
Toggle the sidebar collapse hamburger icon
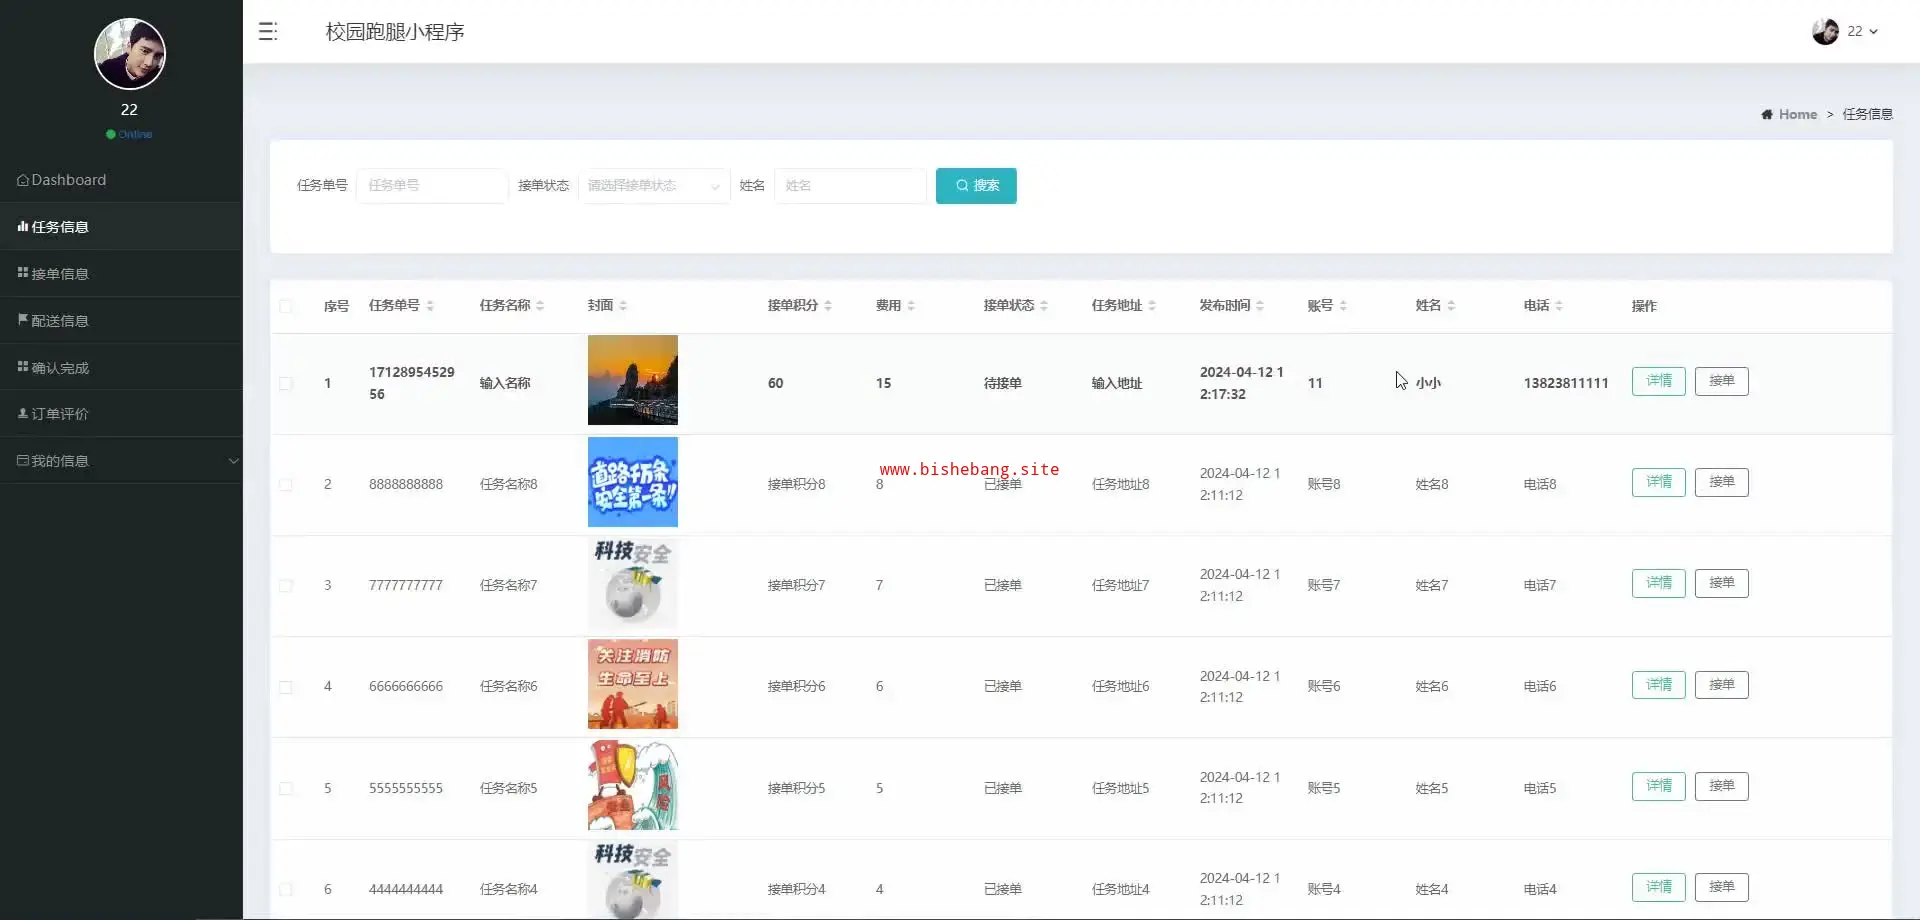267,32
